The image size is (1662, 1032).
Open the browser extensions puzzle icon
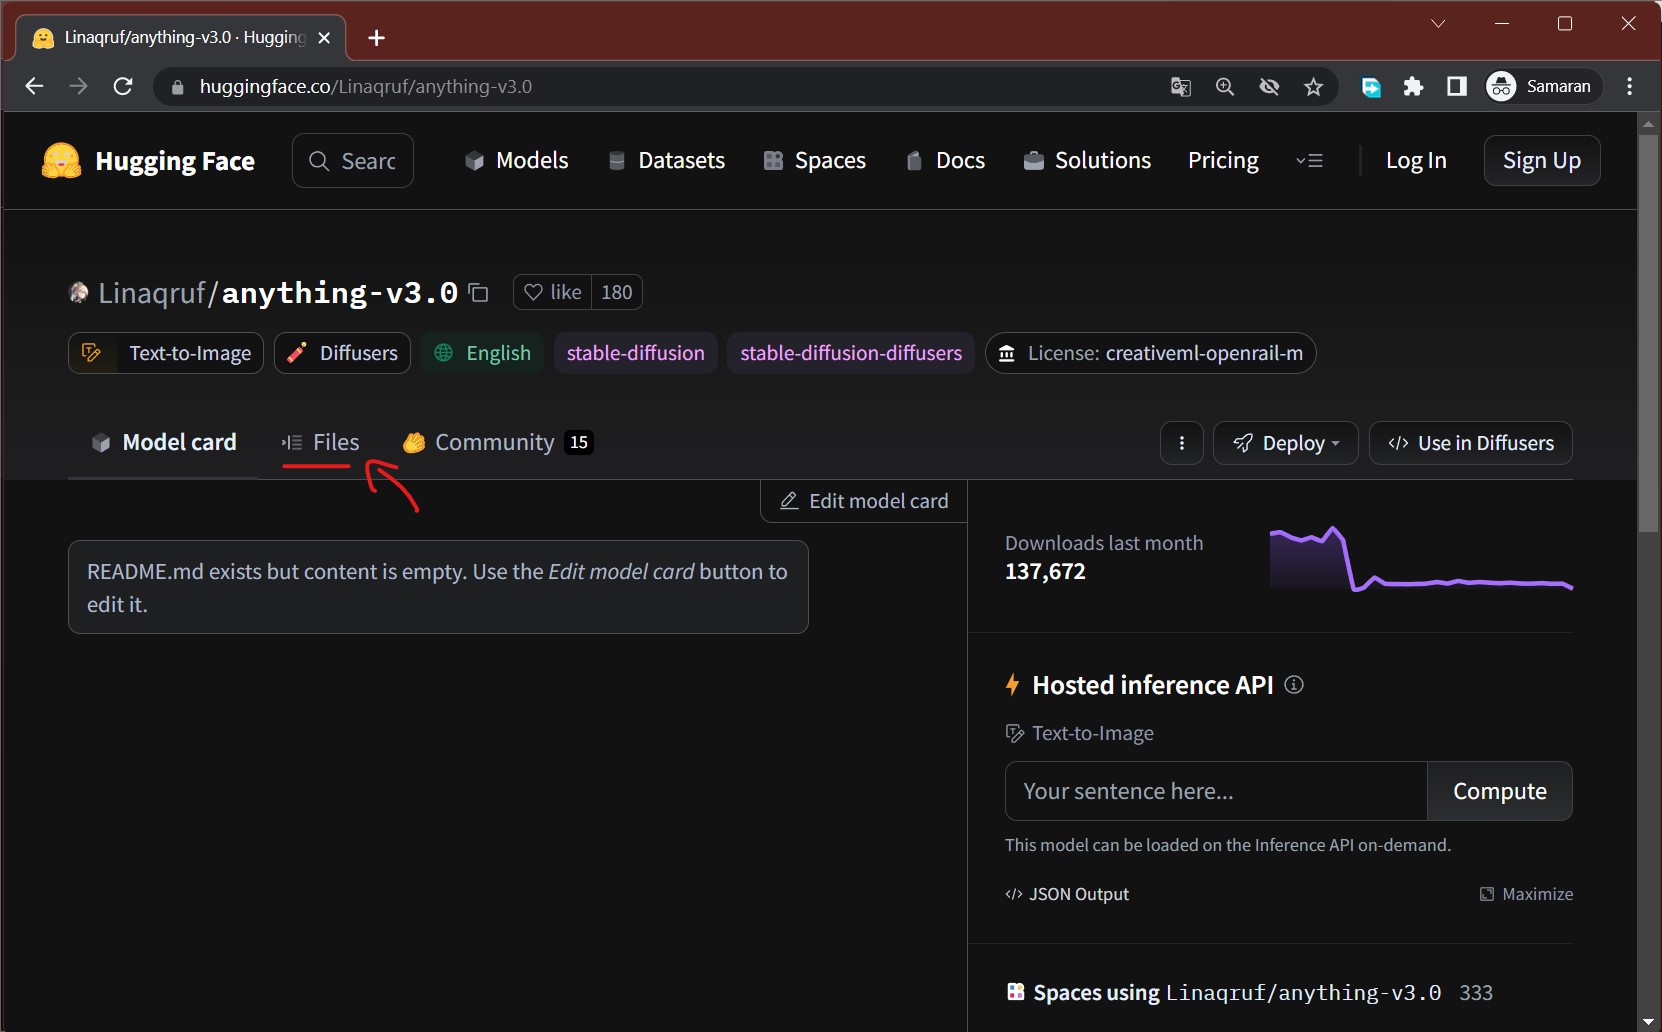pos(1413,87)
